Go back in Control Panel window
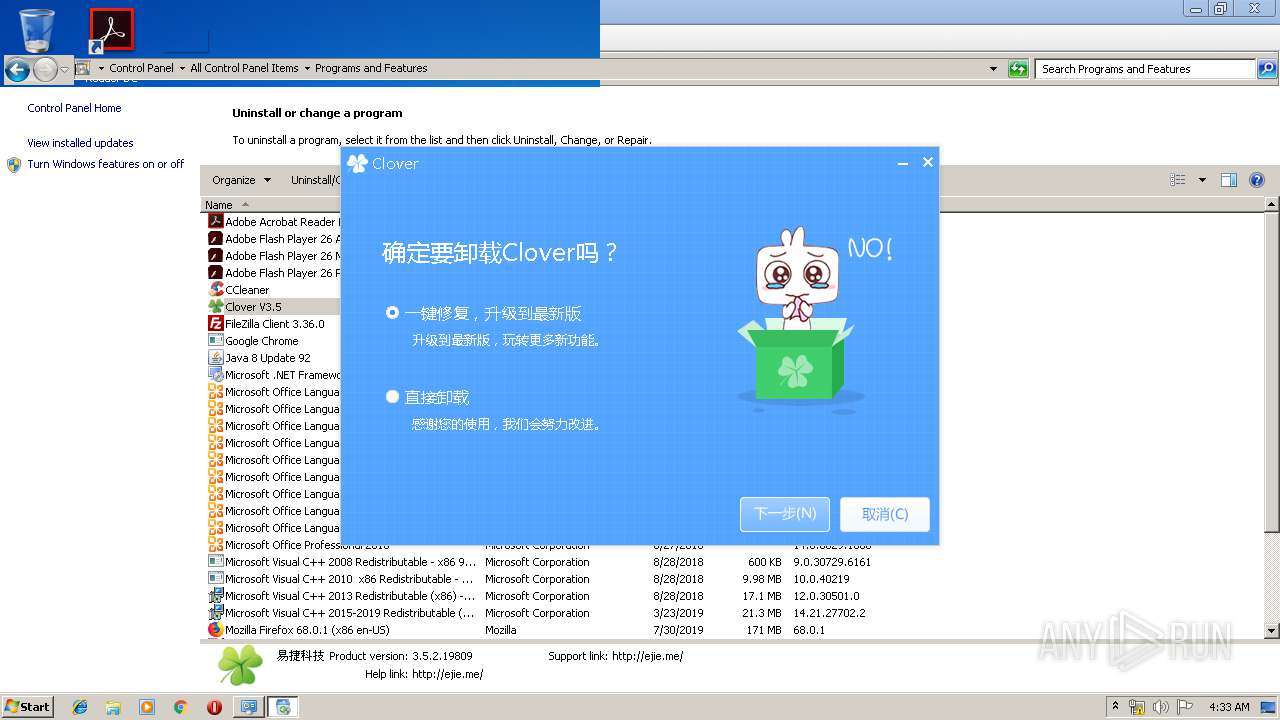Viewport: 1280px width, 720px height. [17, 69]
